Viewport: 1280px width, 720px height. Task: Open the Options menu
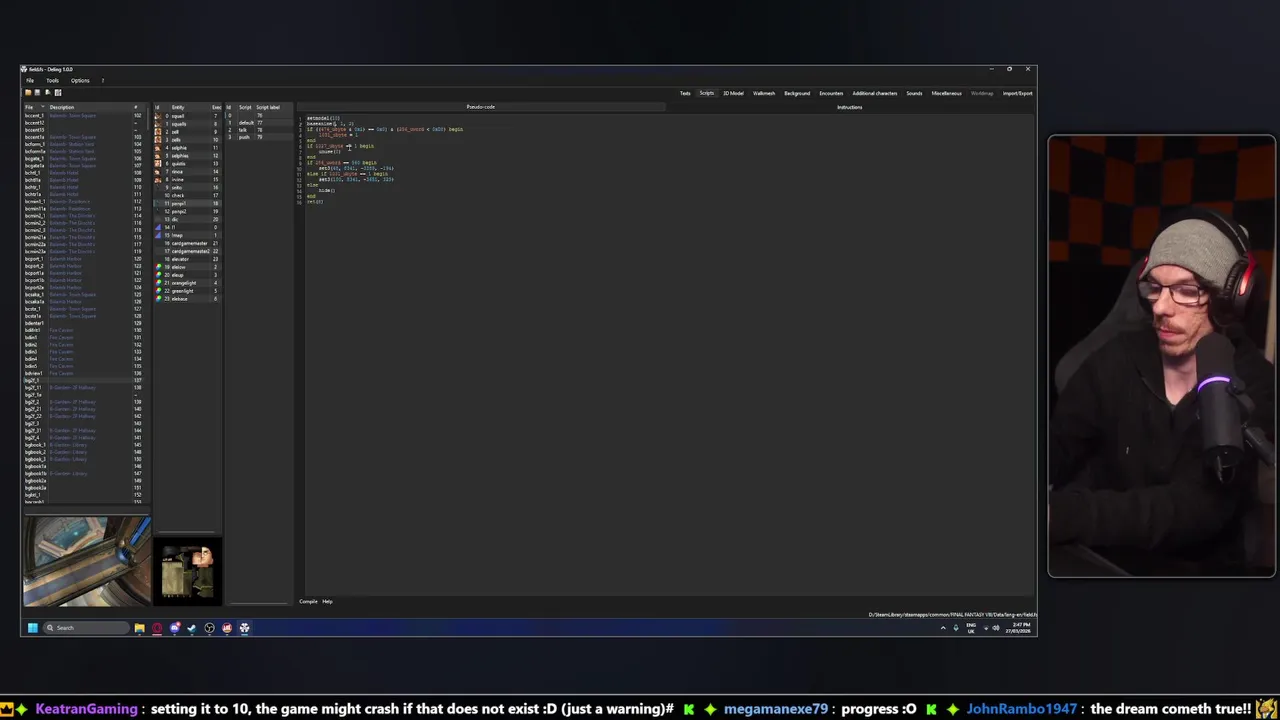tap(80, 80)
